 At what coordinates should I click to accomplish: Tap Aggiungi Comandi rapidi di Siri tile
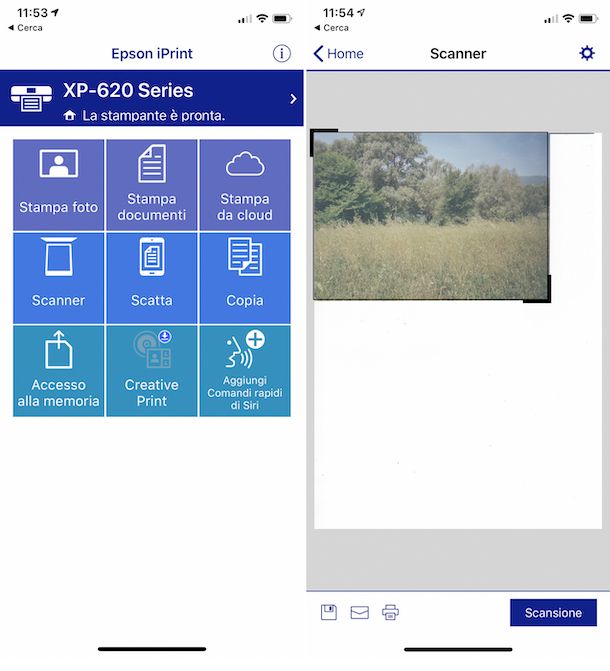click(245, 371)
